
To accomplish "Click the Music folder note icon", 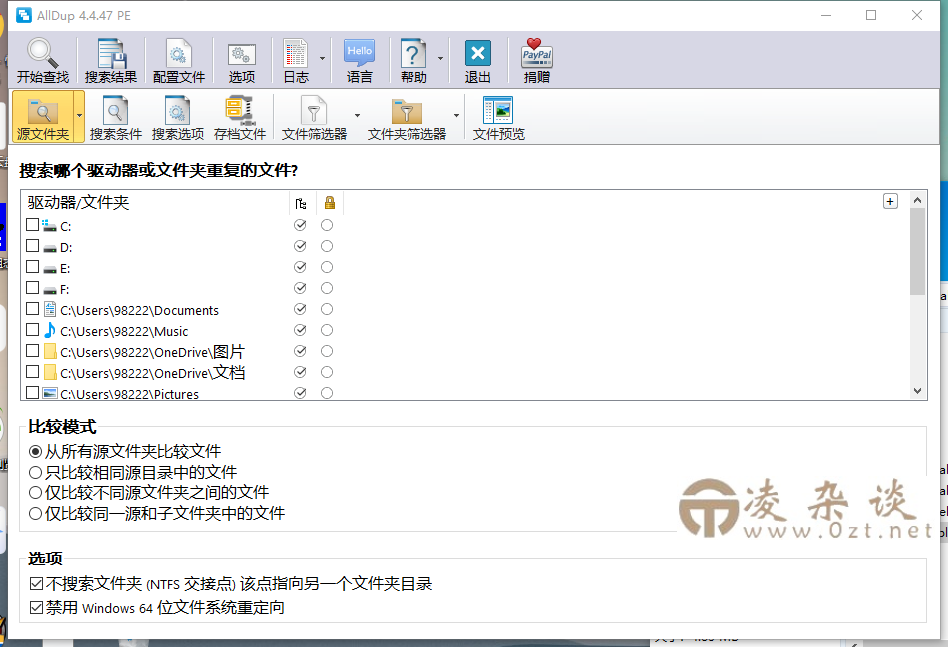I will [x=50, y=330].
